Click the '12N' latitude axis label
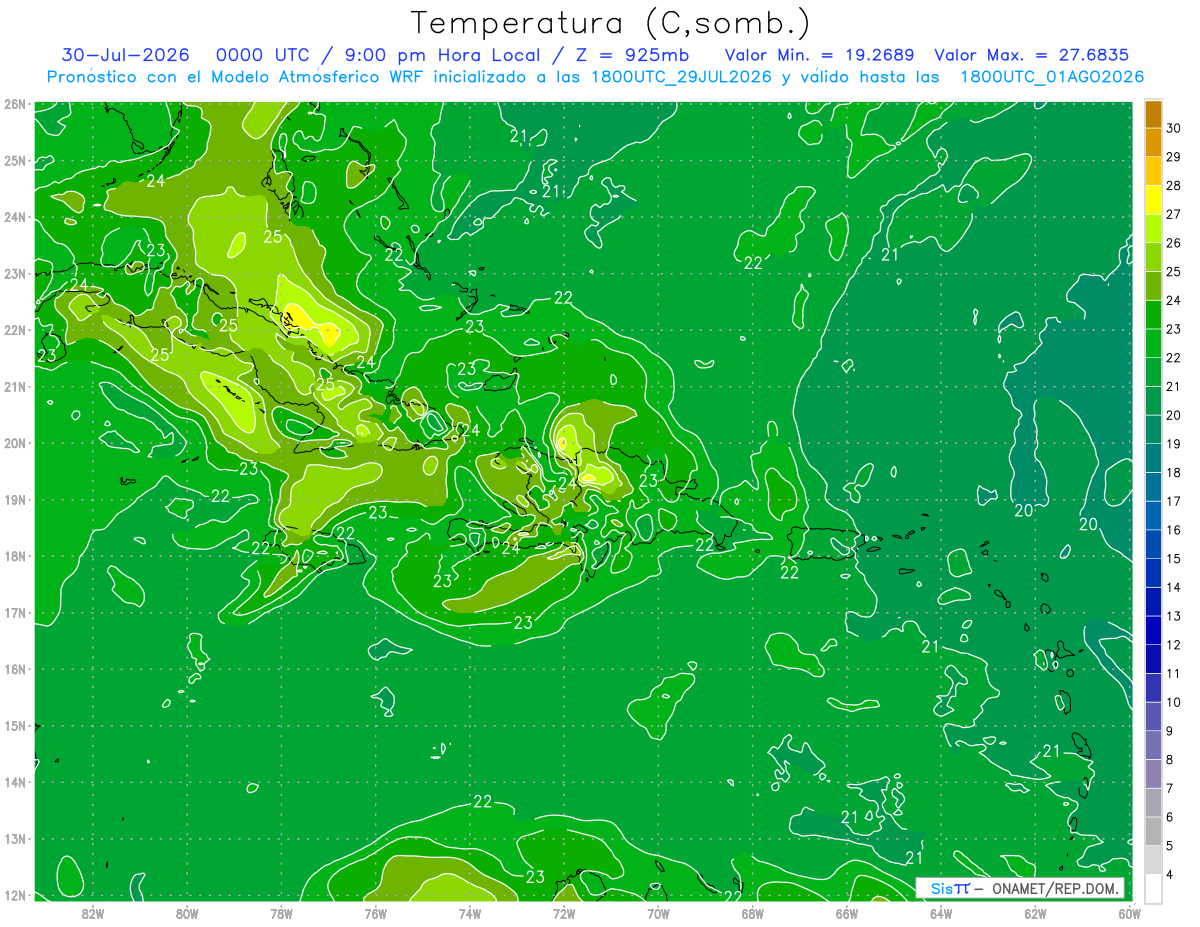Viewport: 1200px width, 927px height. click(14, 895)
